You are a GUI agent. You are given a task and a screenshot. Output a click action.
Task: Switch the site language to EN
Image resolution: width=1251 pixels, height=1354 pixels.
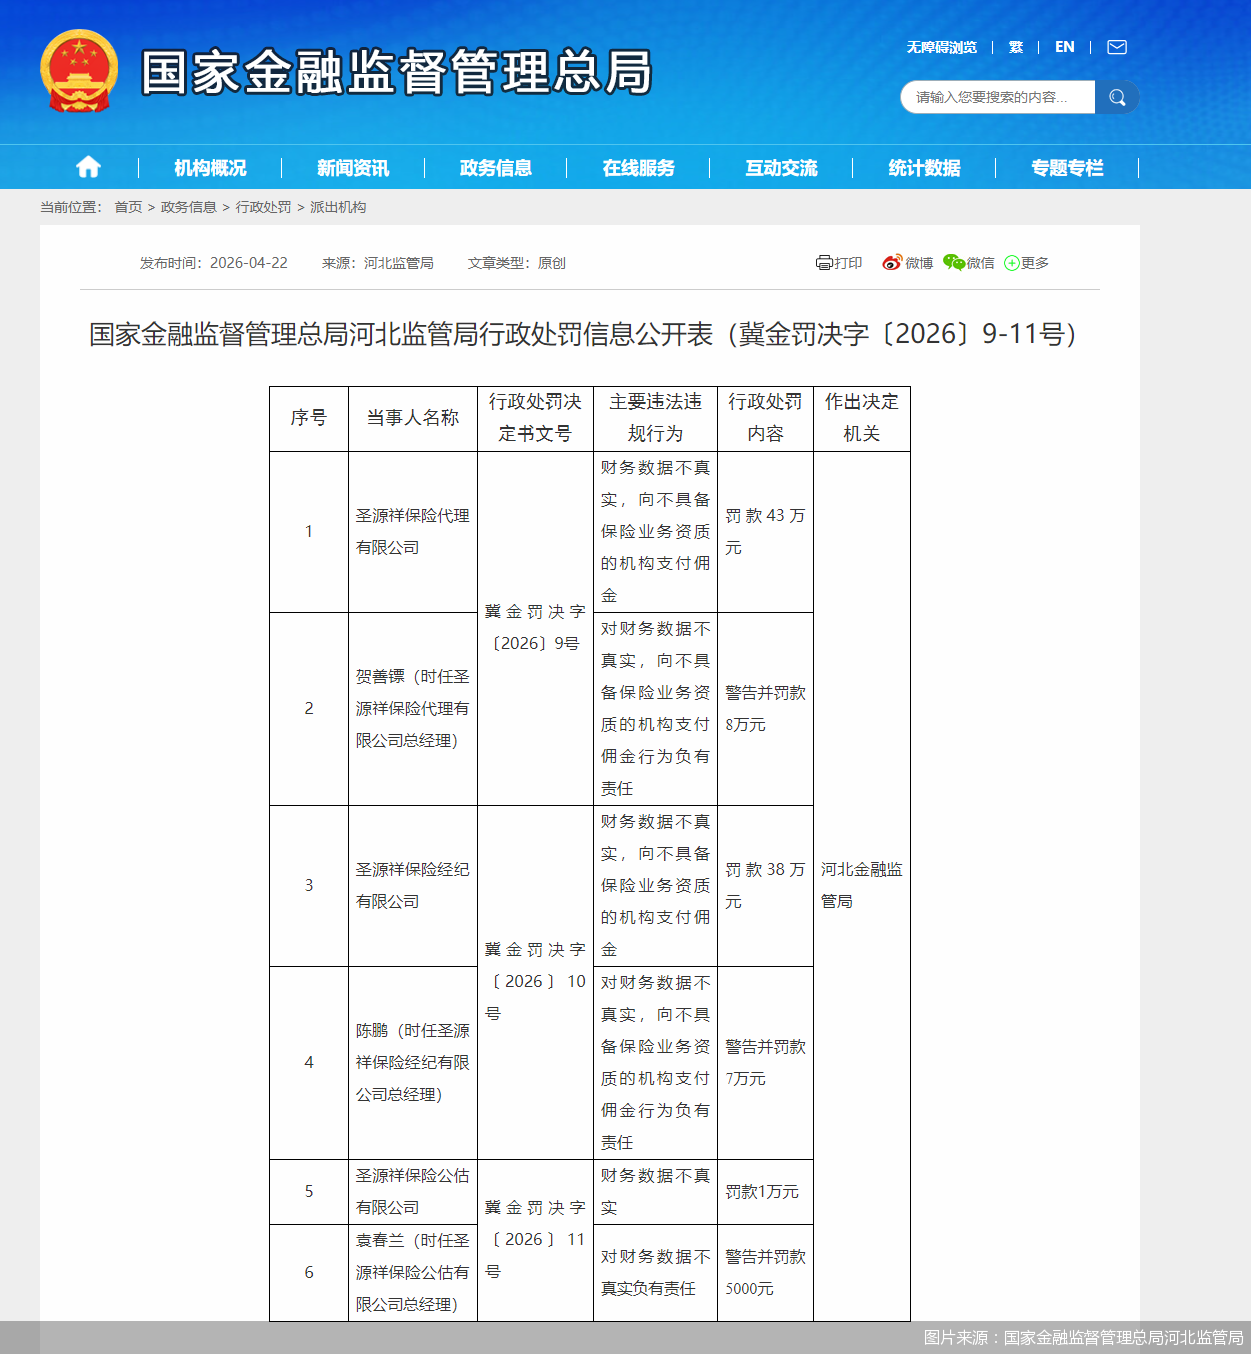click(1064, 47)
